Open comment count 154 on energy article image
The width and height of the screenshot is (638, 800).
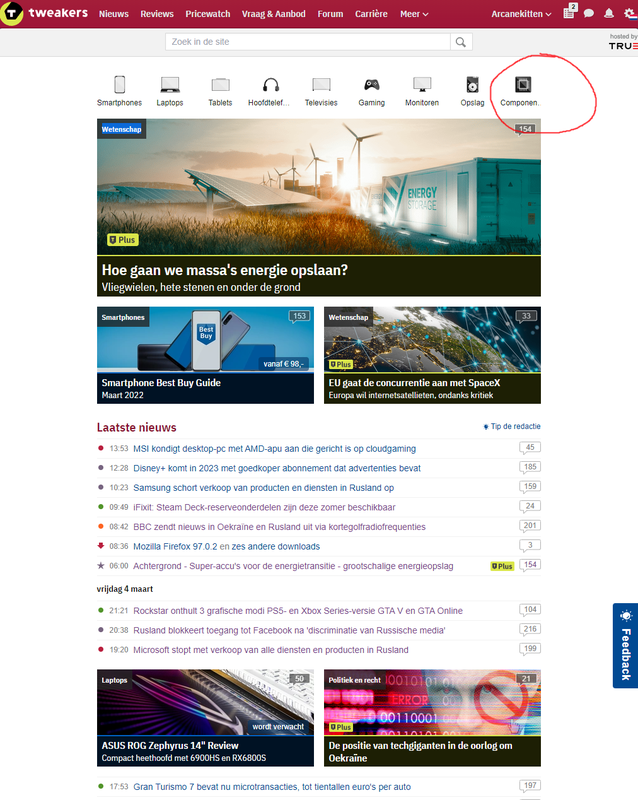click(x=526, y=129)
